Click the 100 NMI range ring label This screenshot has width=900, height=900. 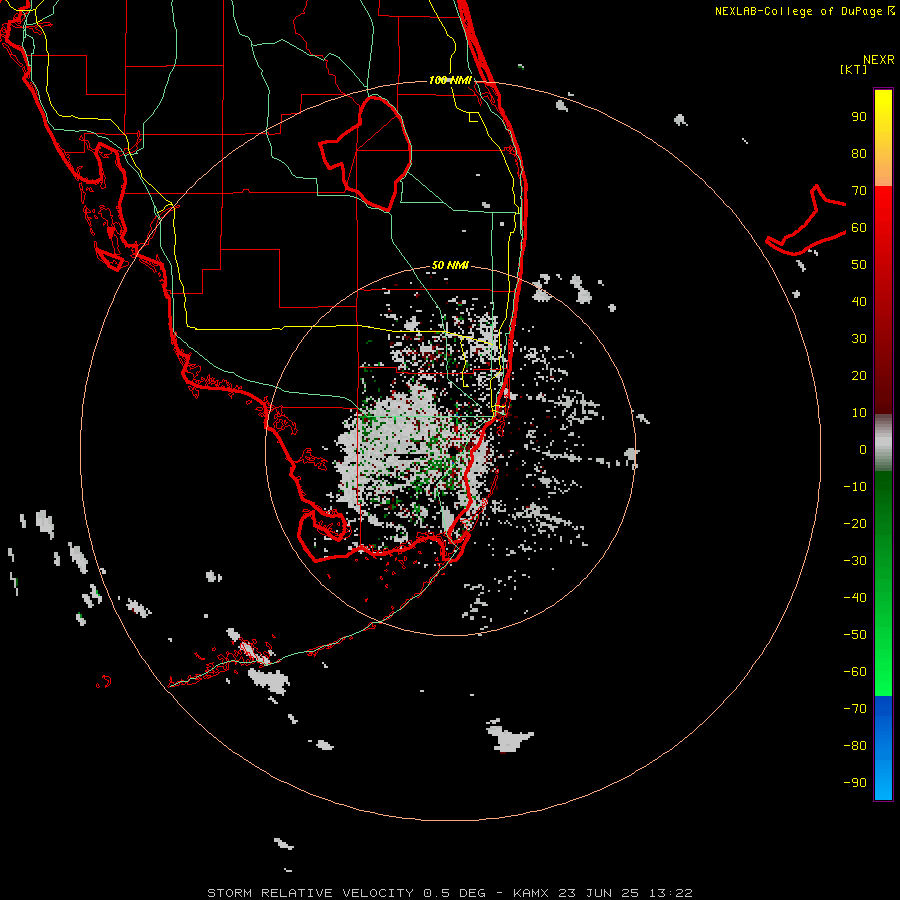tap(450, 80)
